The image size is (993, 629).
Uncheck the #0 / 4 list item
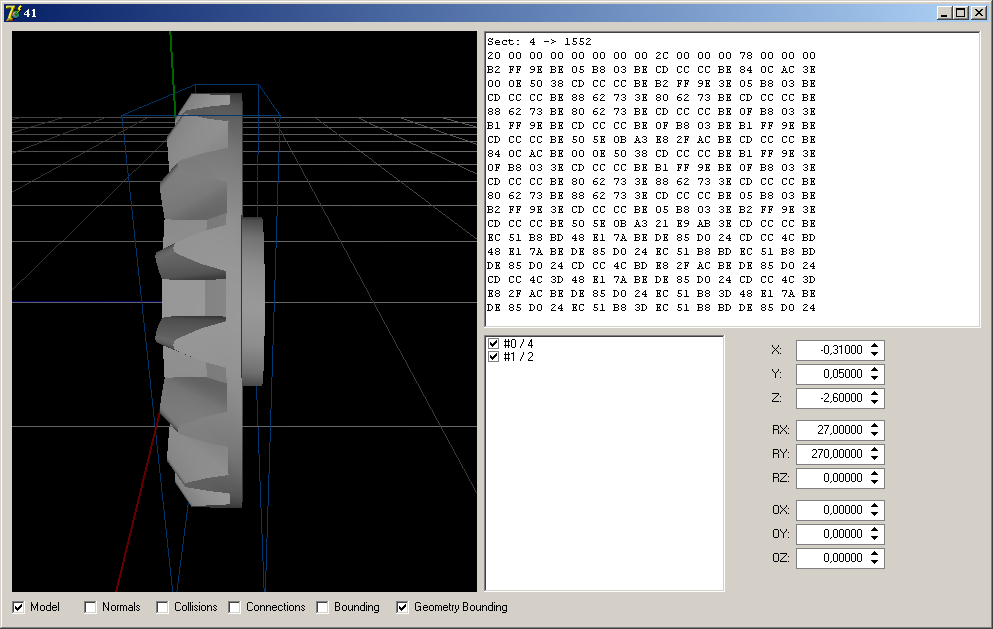(x=493, y=344)
